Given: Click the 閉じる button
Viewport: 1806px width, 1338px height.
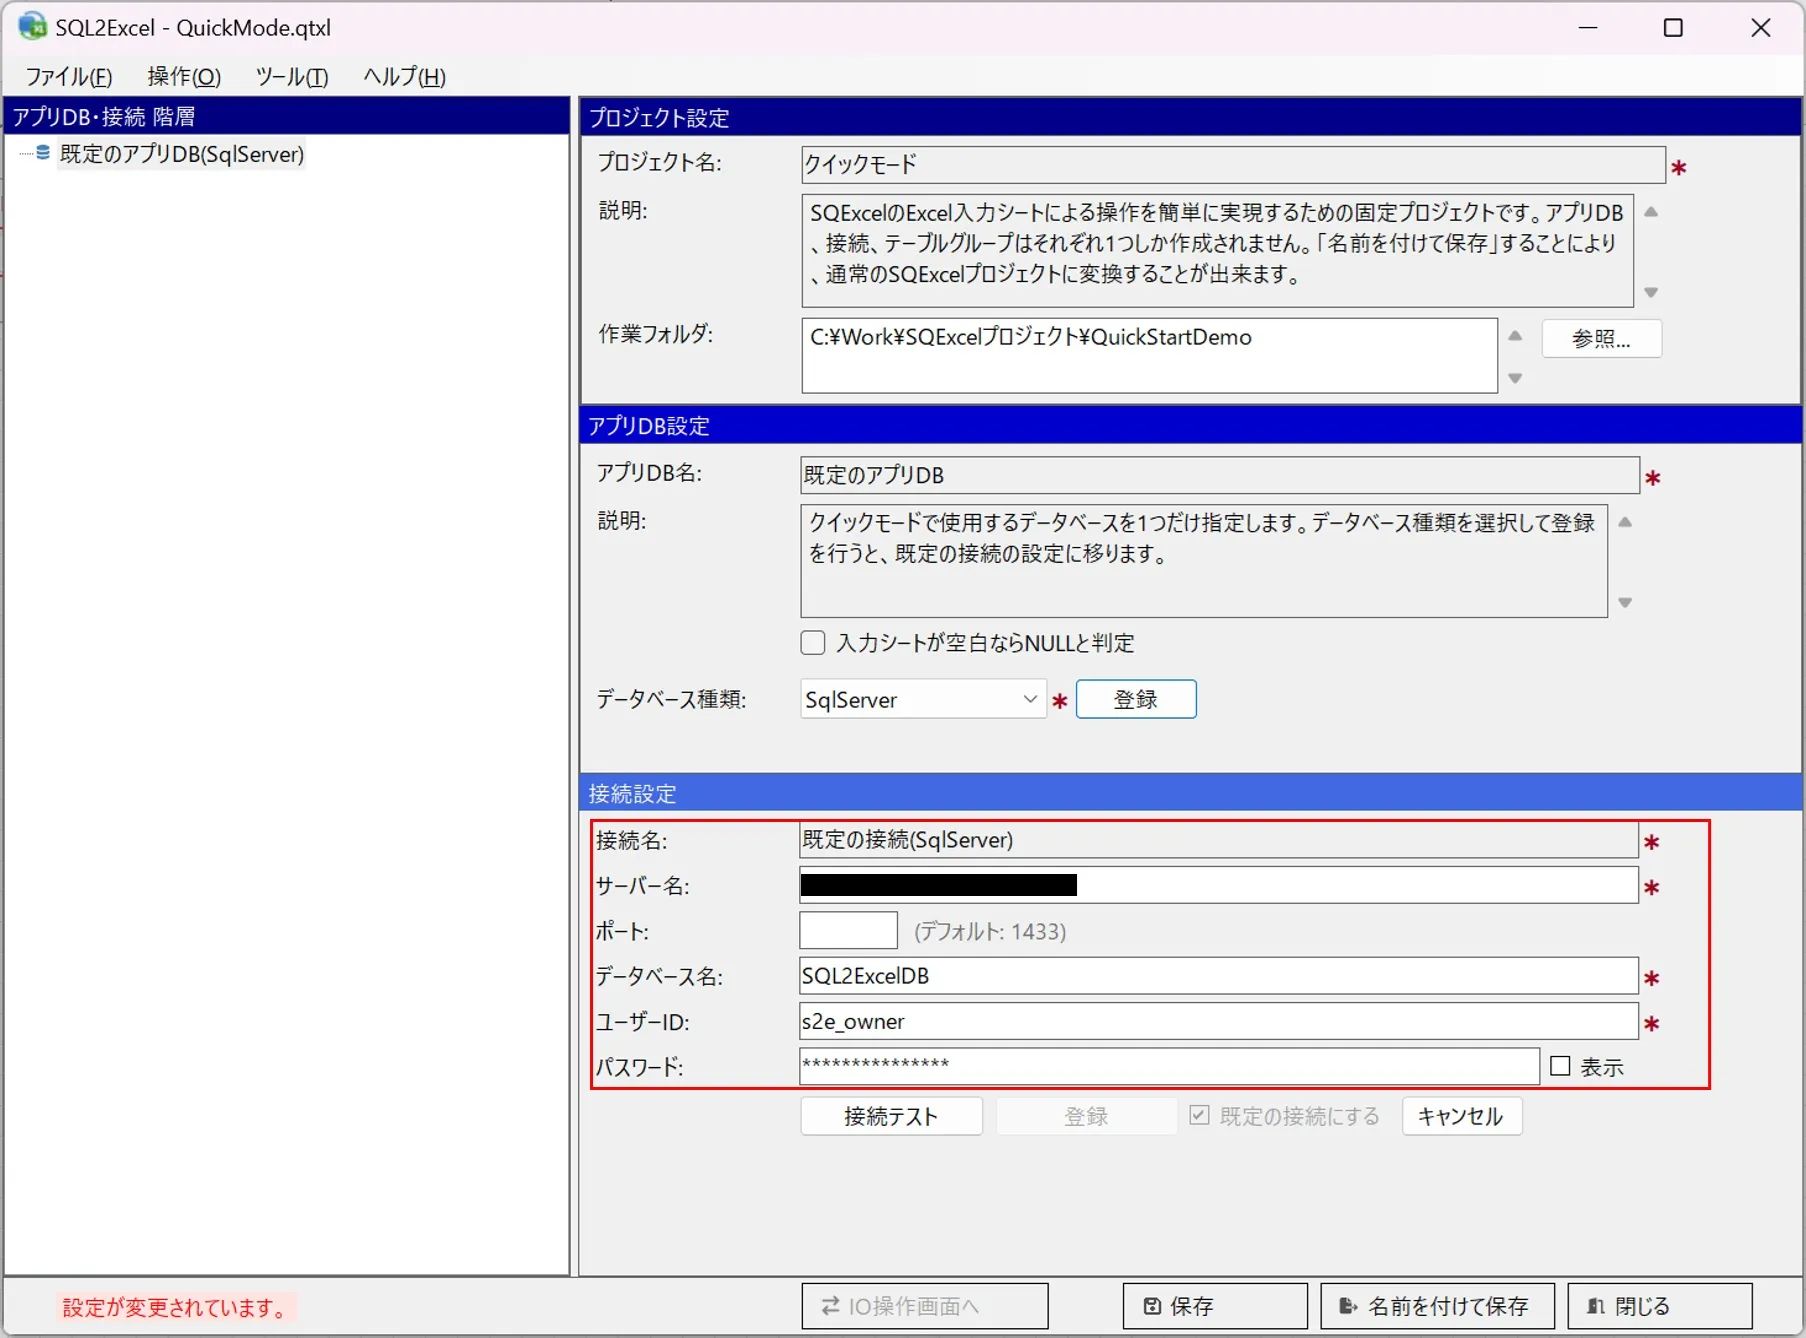Looking at the screenshot, I should click(x=1660, y=1306).
